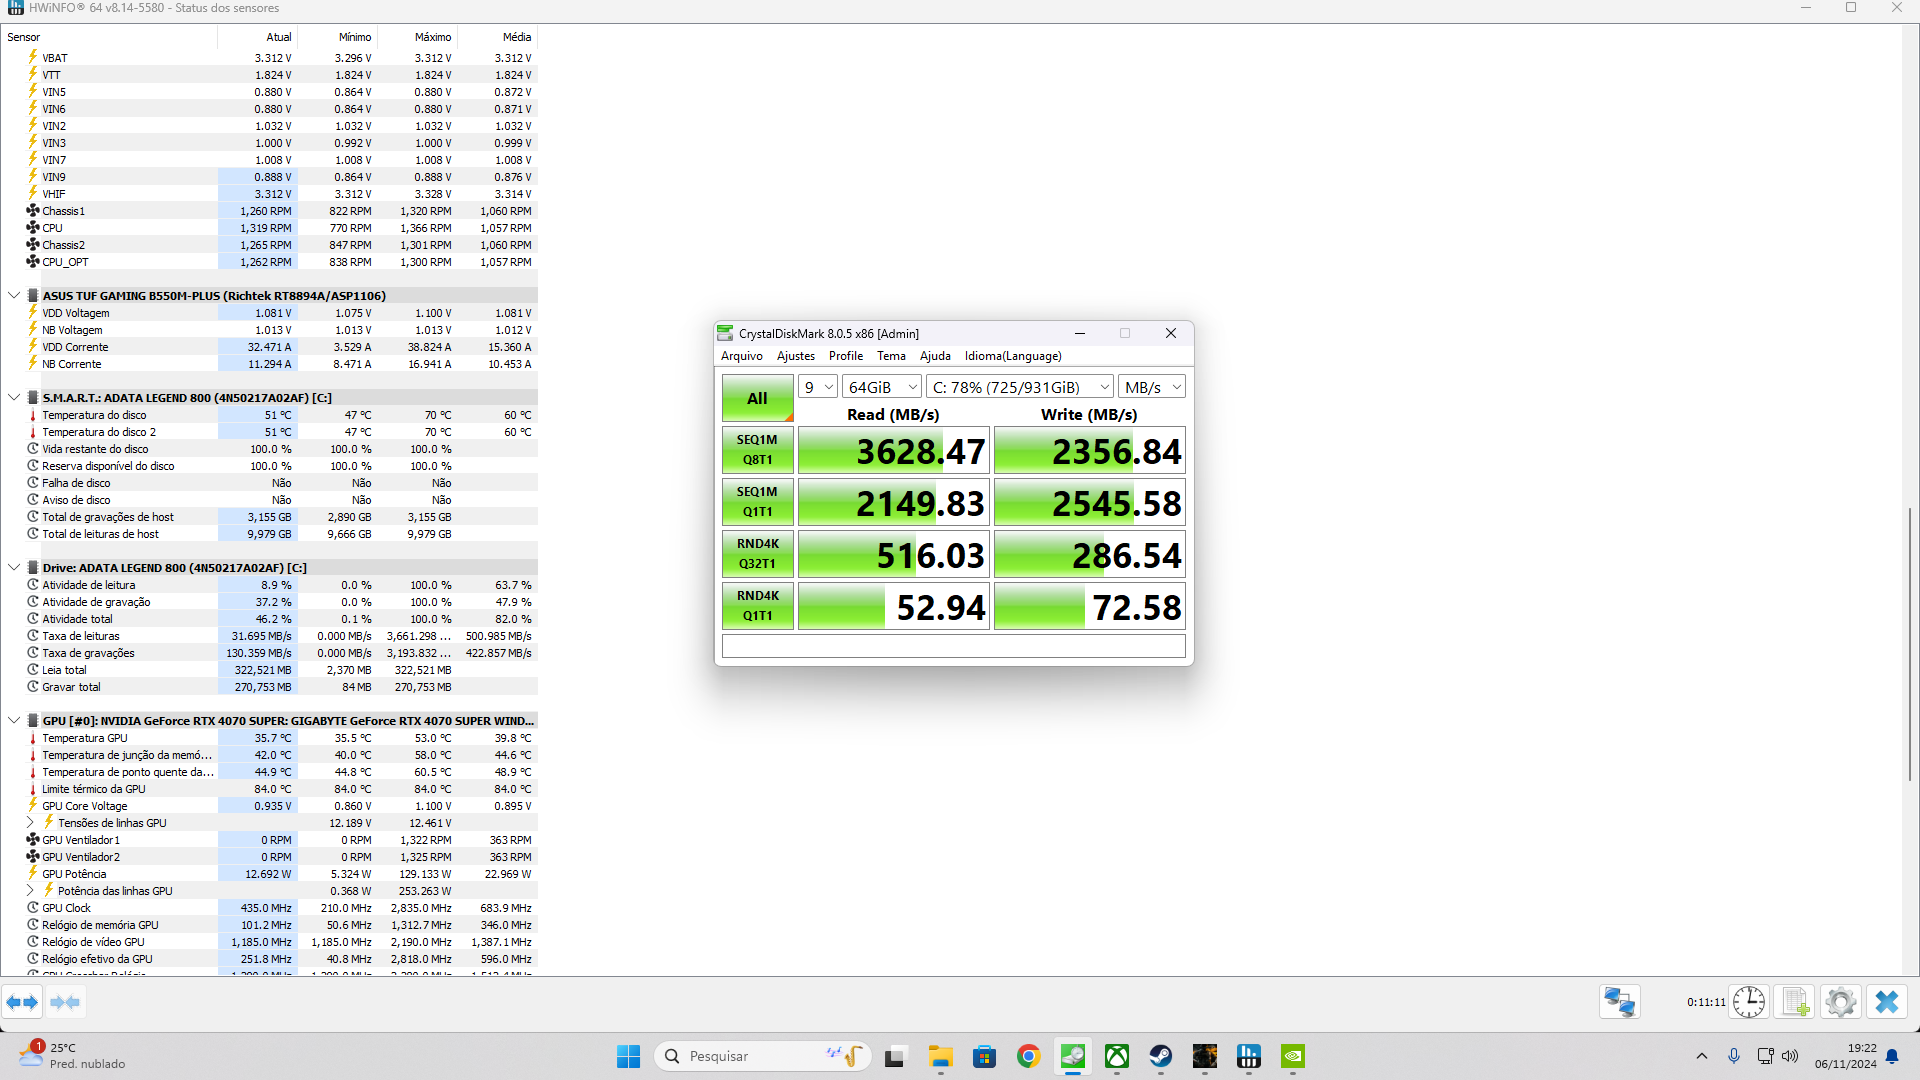Reset the sensor timer clock icon
This screenshot has height=1080, width=1920.
[1749, 1002]
